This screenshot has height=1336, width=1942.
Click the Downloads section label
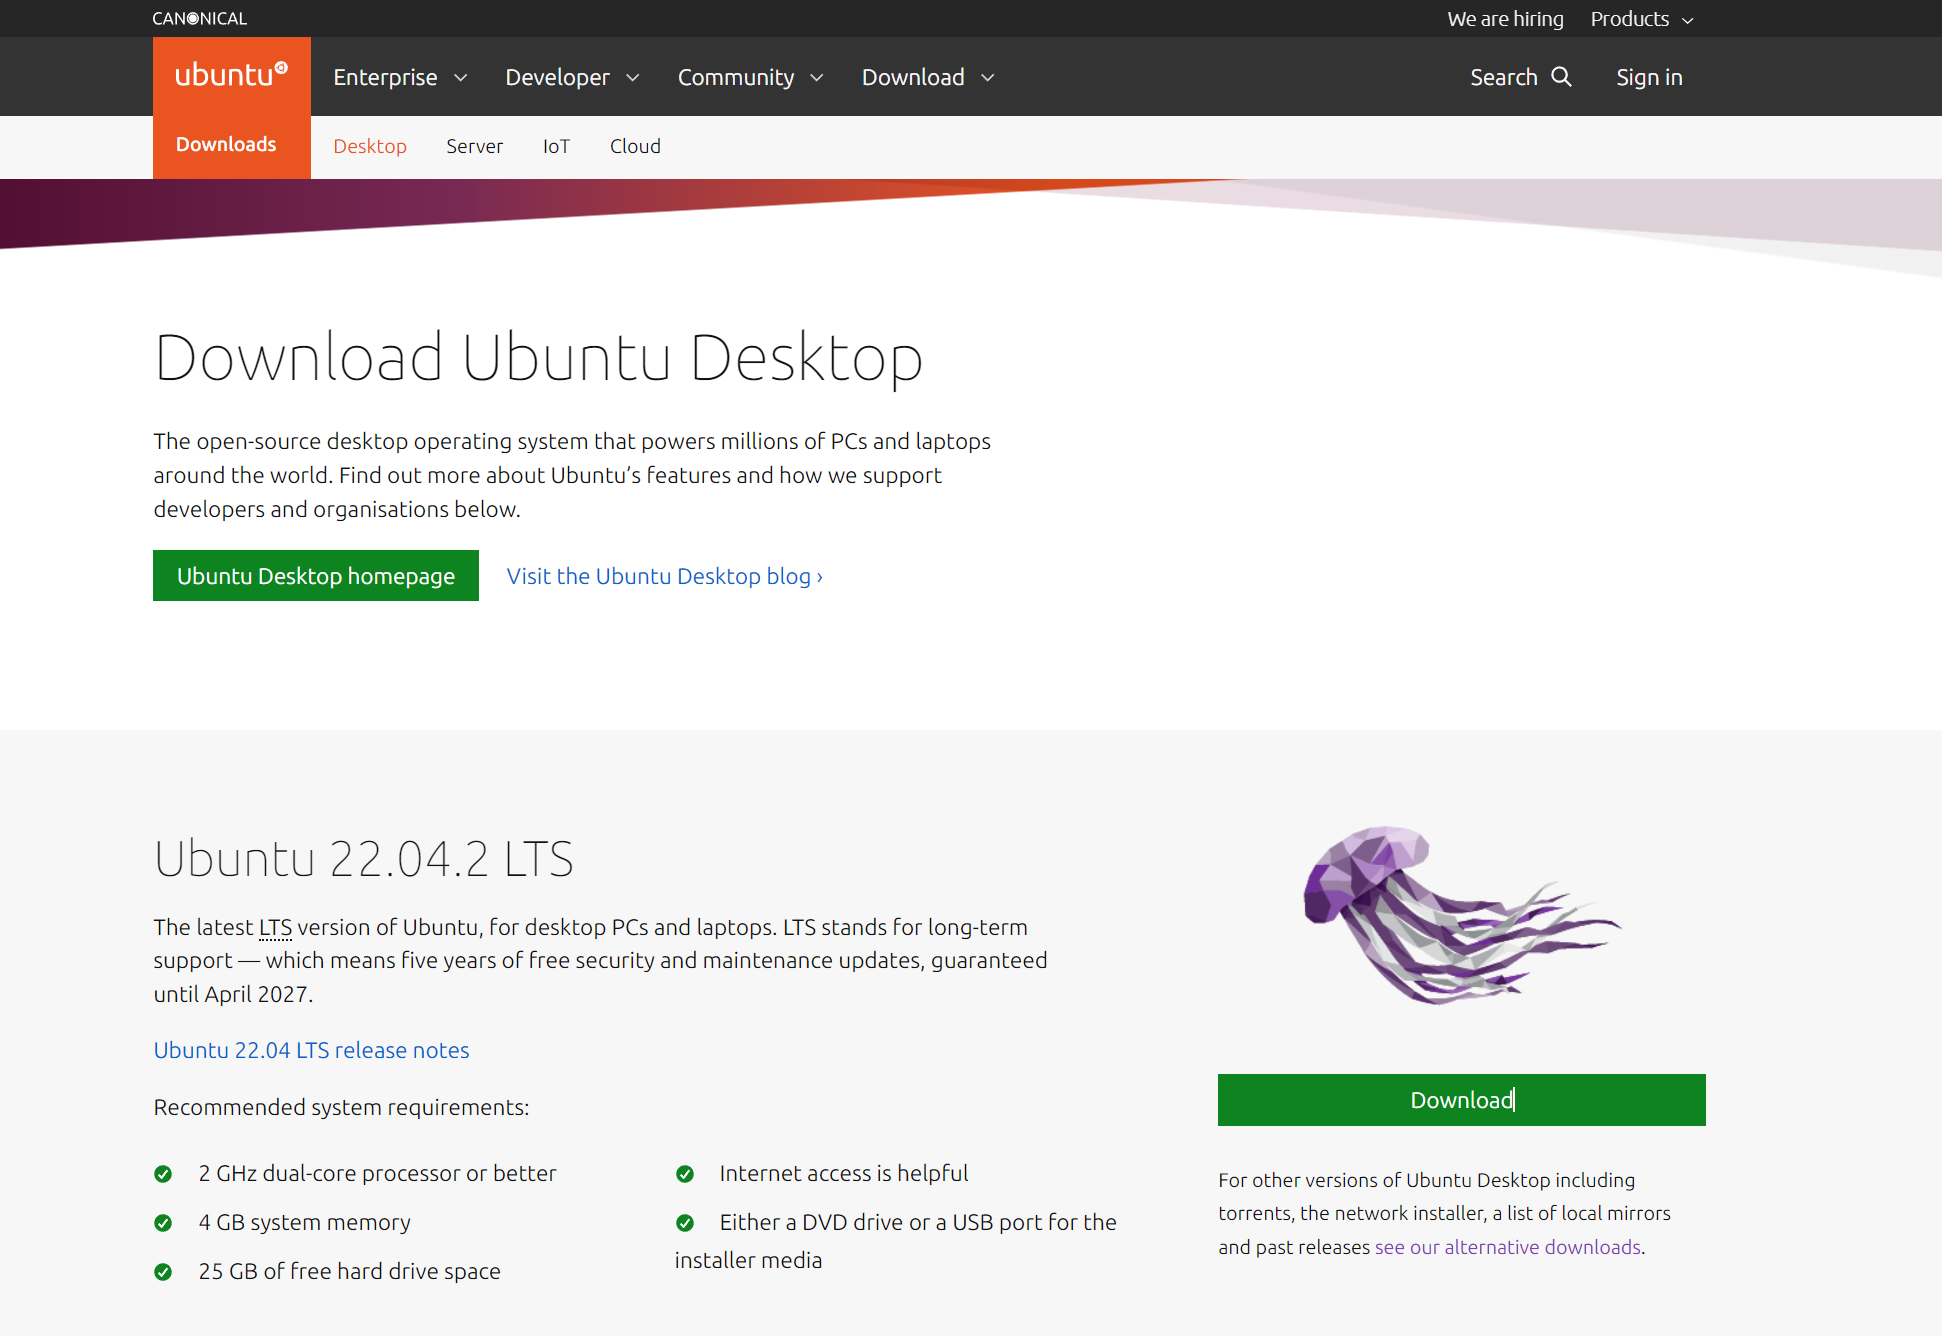pyautogui.click(x=226, y=144)
